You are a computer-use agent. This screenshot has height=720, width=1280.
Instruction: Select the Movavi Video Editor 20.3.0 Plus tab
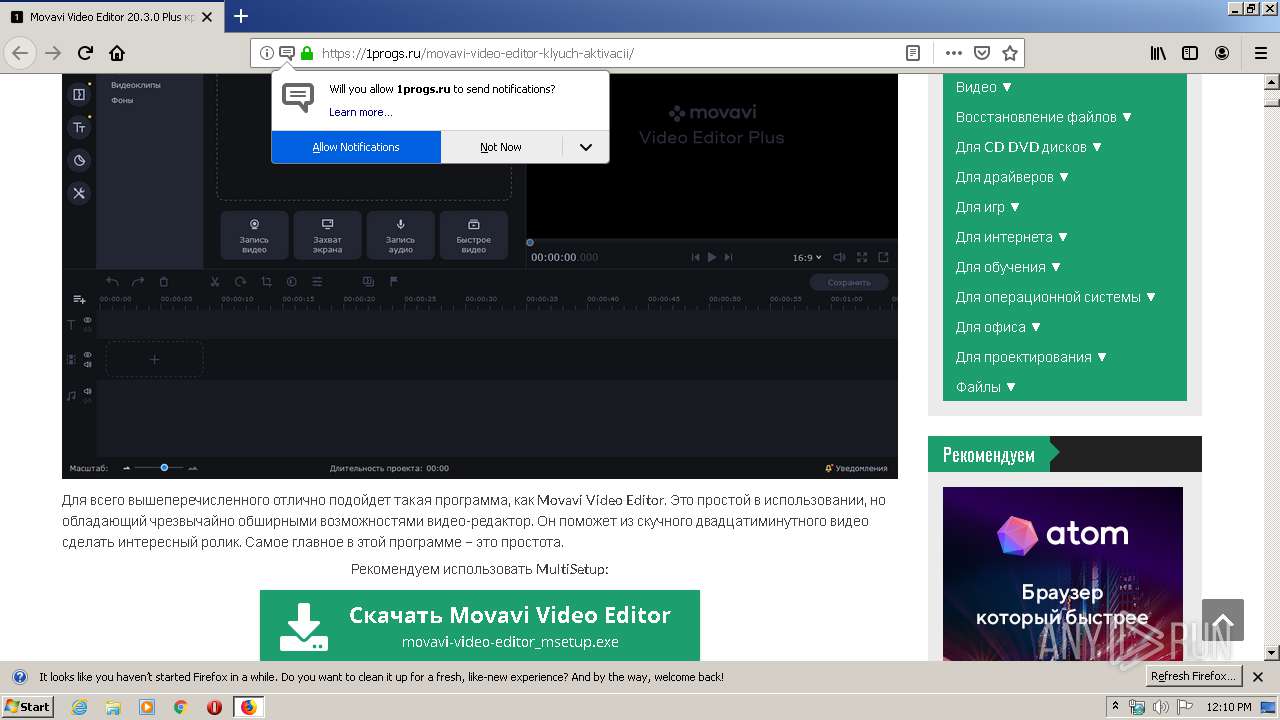click(110, 17)
